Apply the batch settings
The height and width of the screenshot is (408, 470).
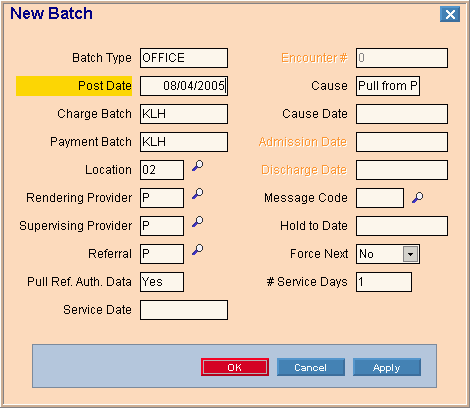[387, 367]
